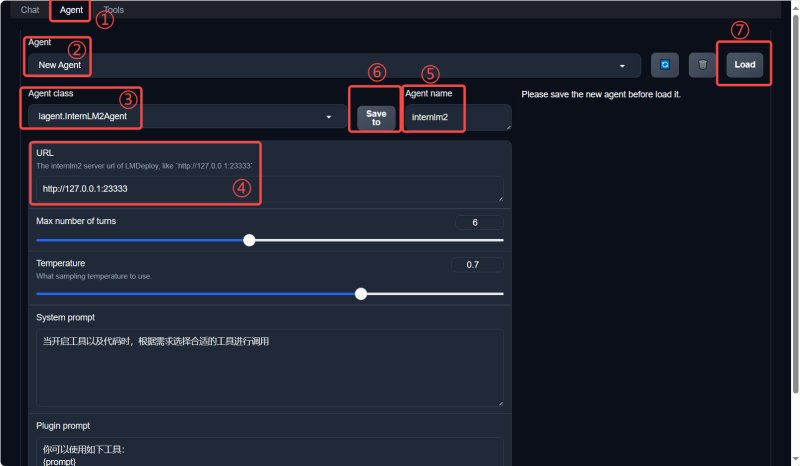Click the 'Please save the new agent' message
This screenshot has height=466, width=800.
[x=601, y=94]
